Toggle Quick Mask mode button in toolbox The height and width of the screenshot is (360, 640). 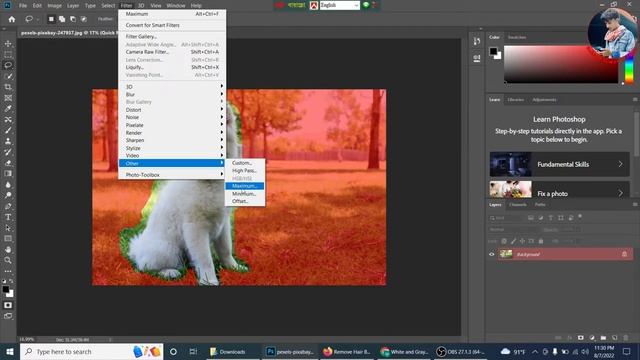tap(8, 305)
